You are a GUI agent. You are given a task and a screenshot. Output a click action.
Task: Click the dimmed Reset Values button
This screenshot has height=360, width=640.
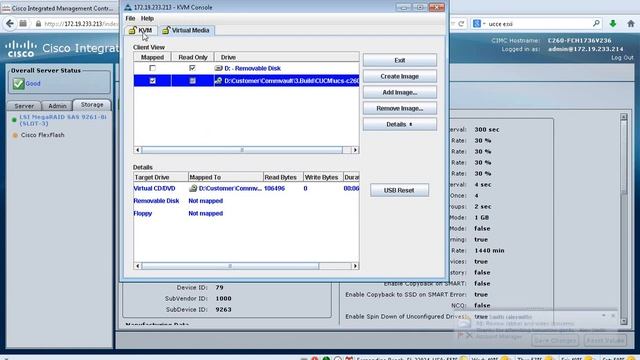tap(605, 340)
